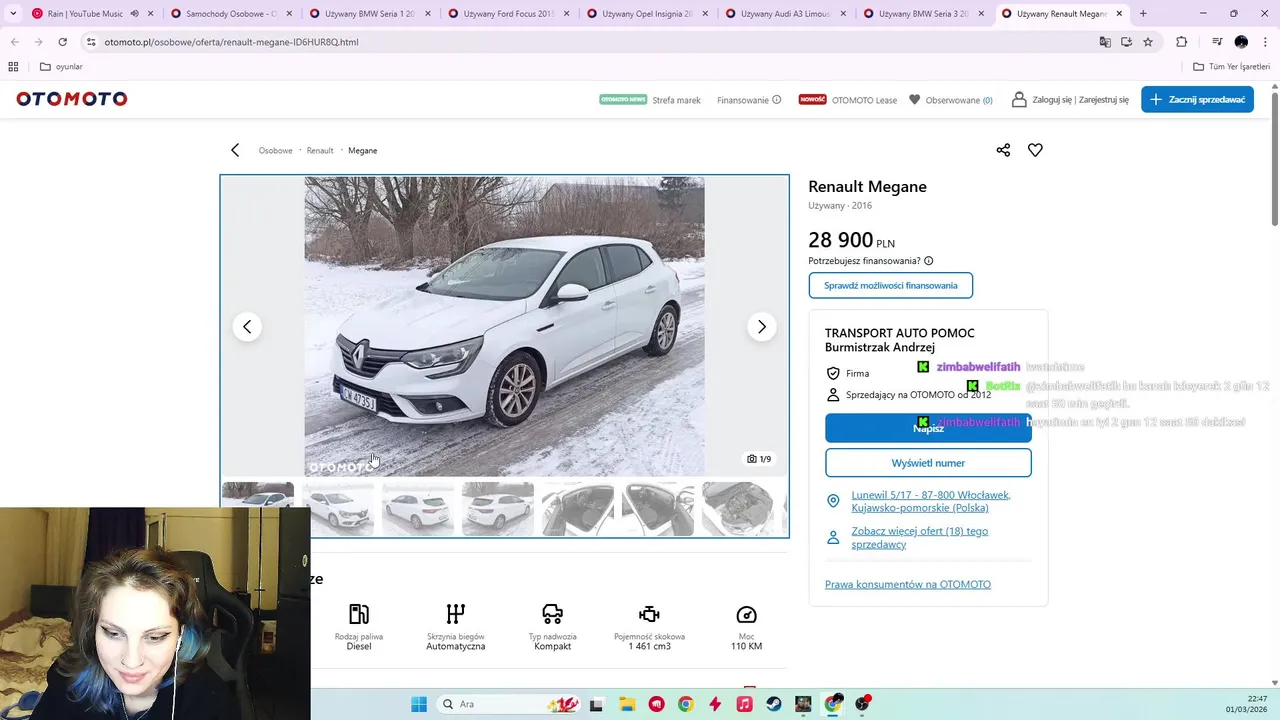Switch to Używany BMW Seria 3 tab
1280x720 pixels.
(x=917, y=14)
